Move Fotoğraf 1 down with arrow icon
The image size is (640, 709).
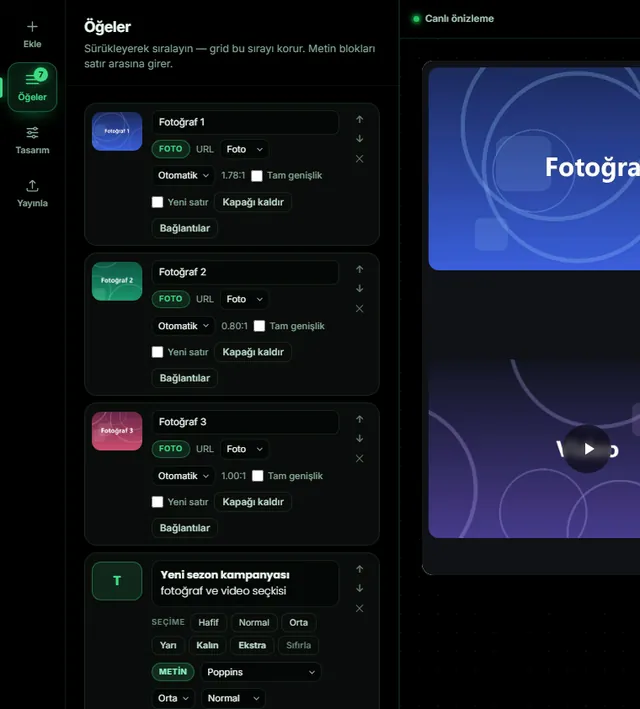tap(360, 139)
